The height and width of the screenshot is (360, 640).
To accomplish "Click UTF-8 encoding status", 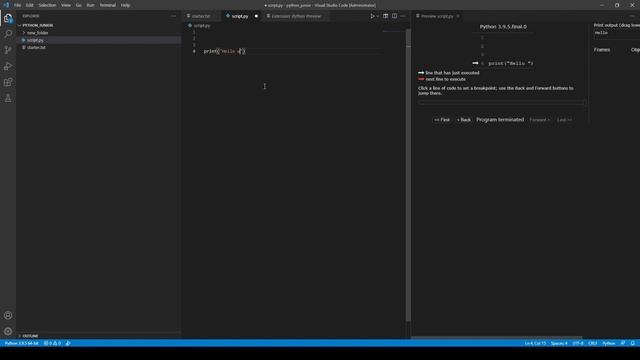I will 578,343.
